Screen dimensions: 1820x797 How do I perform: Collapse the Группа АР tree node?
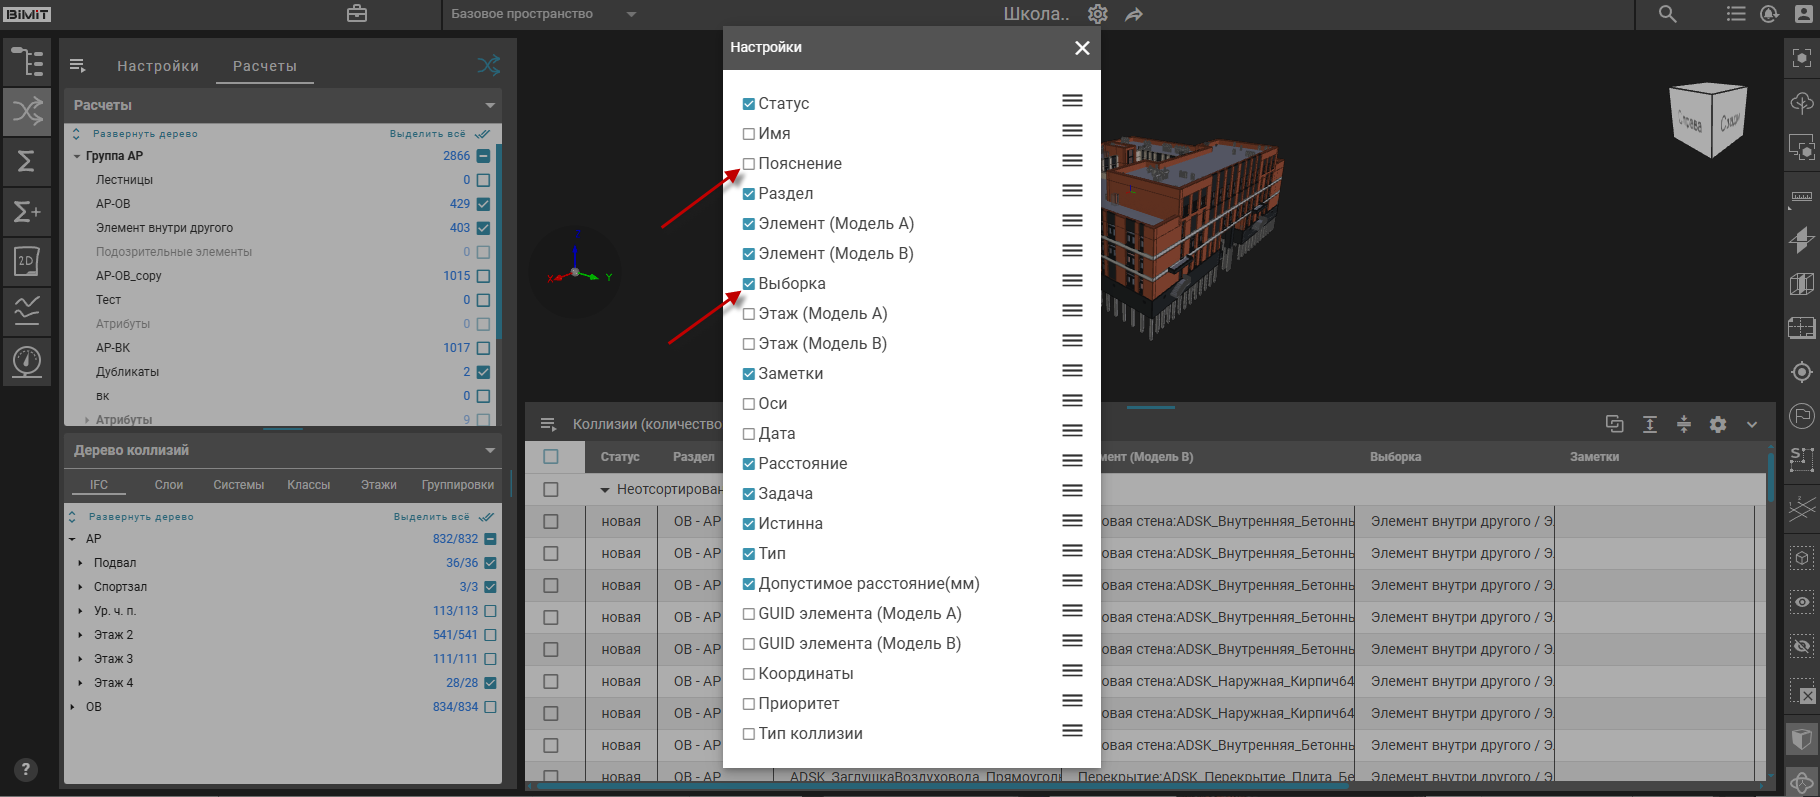tap(77, 156)
